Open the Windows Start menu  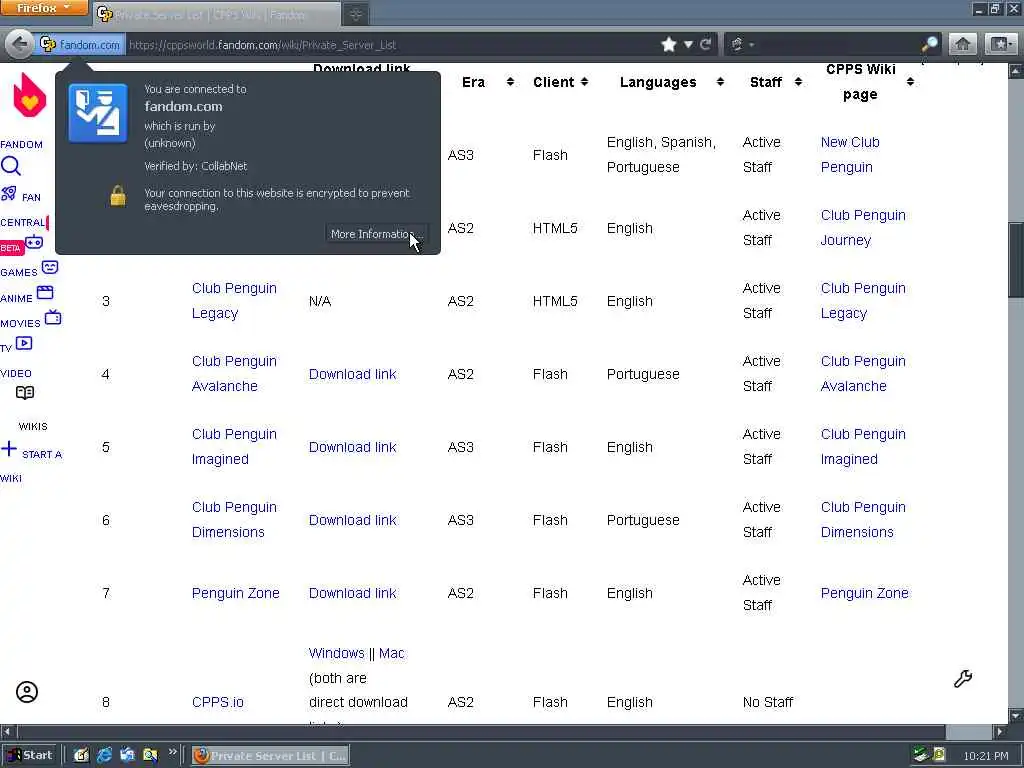(x=30, y=756)
